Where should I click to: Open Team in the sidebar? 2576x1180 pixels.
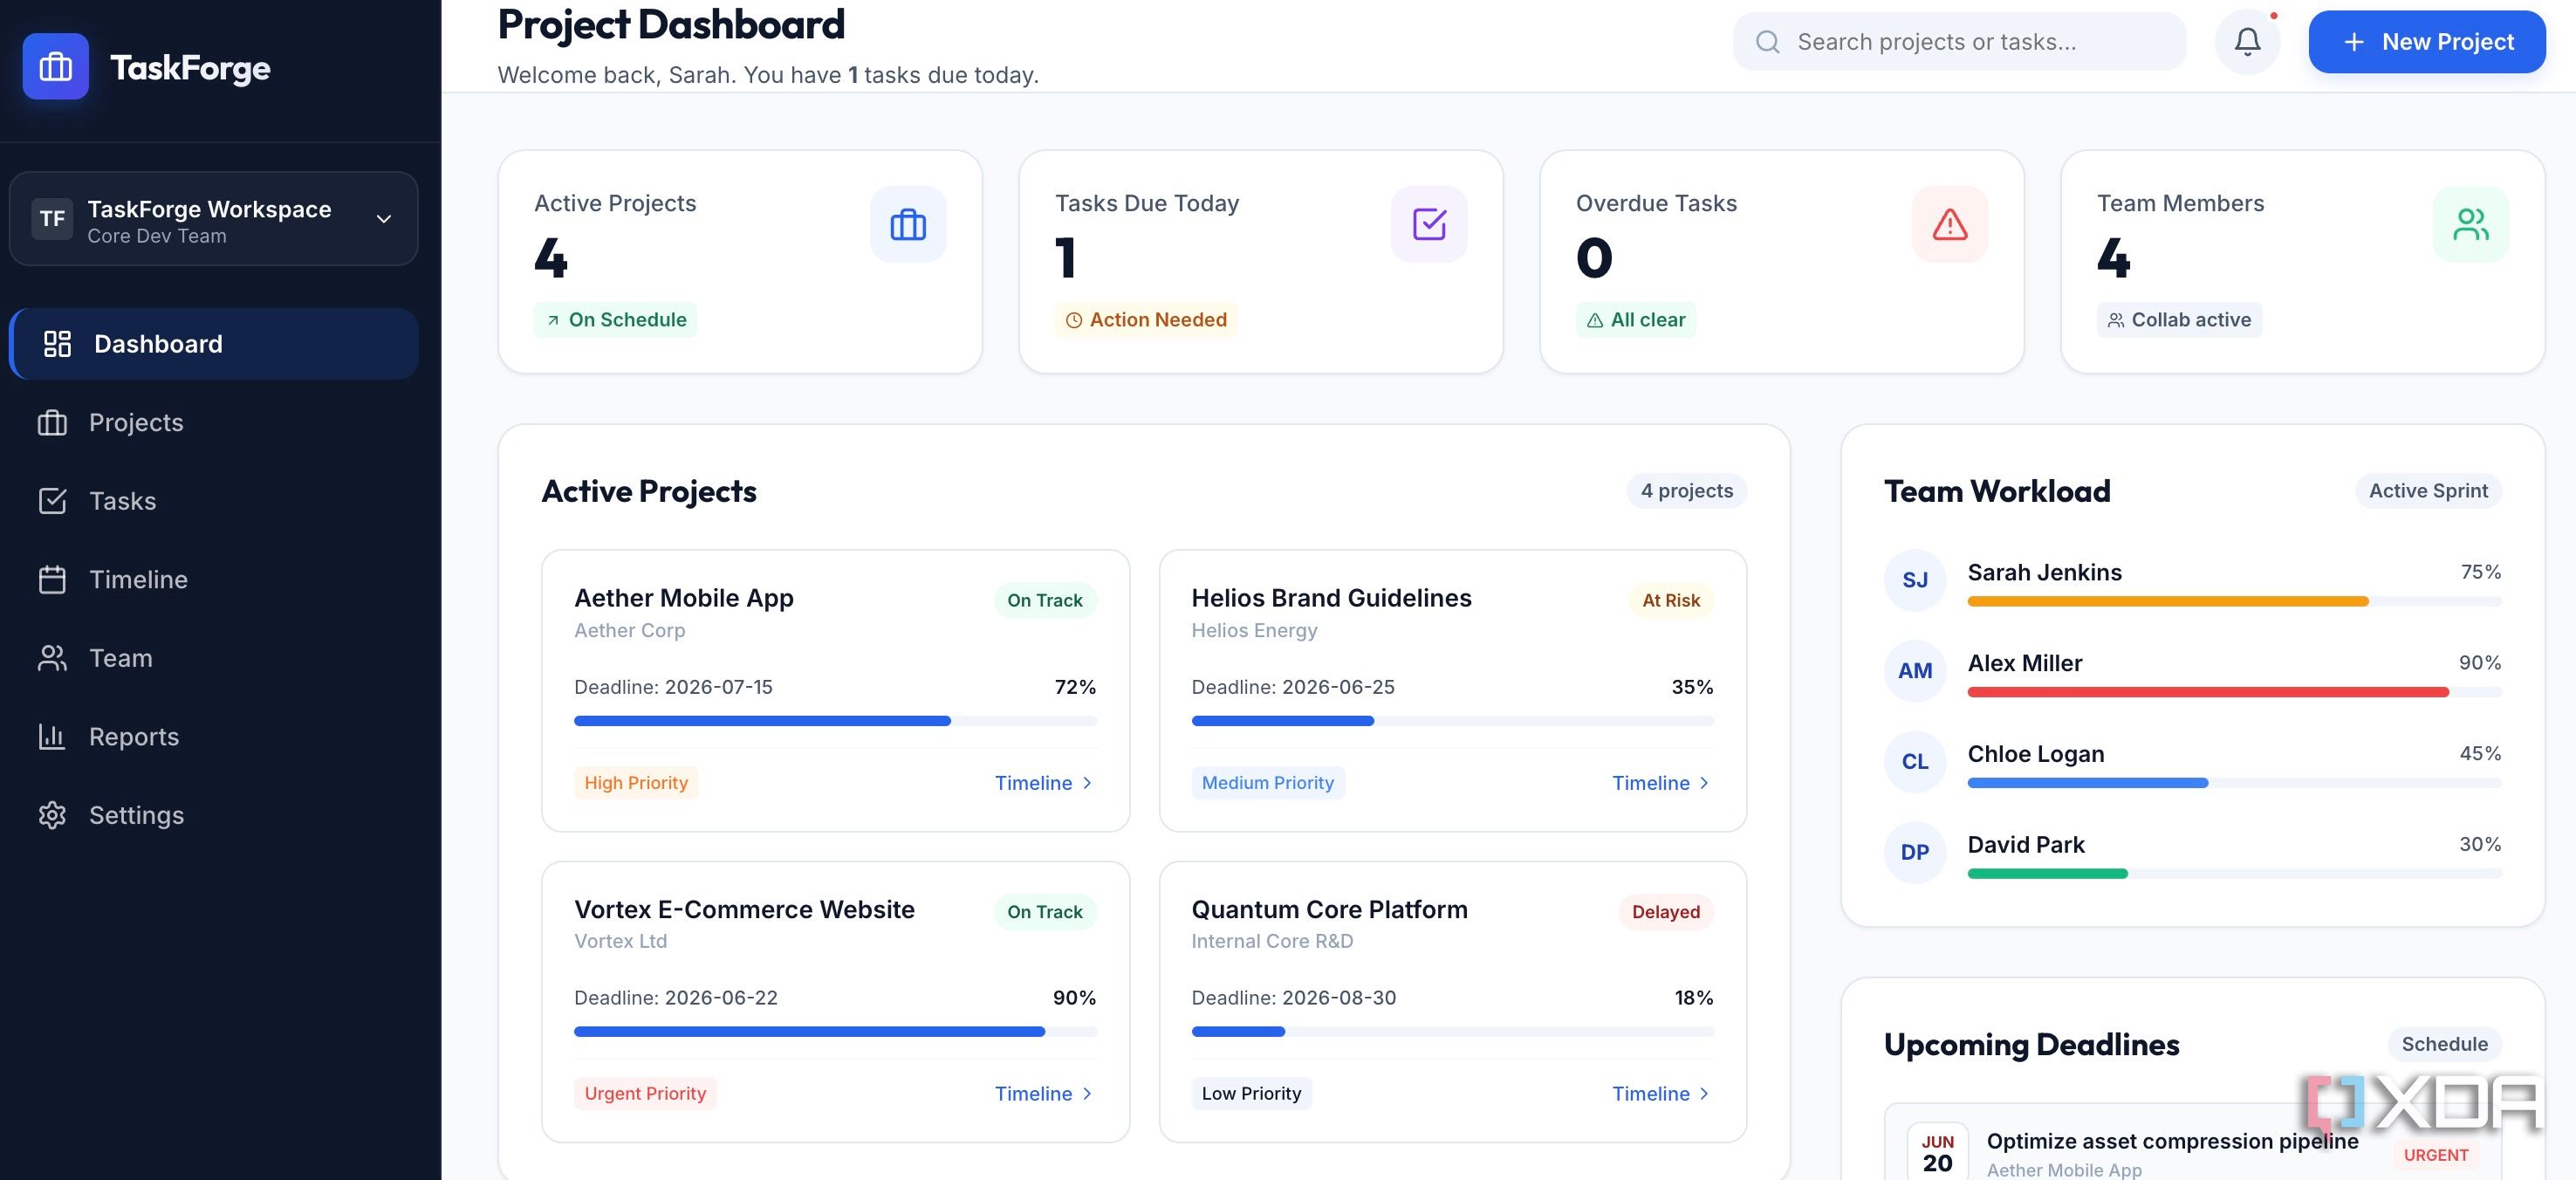[x=214, y=658]
